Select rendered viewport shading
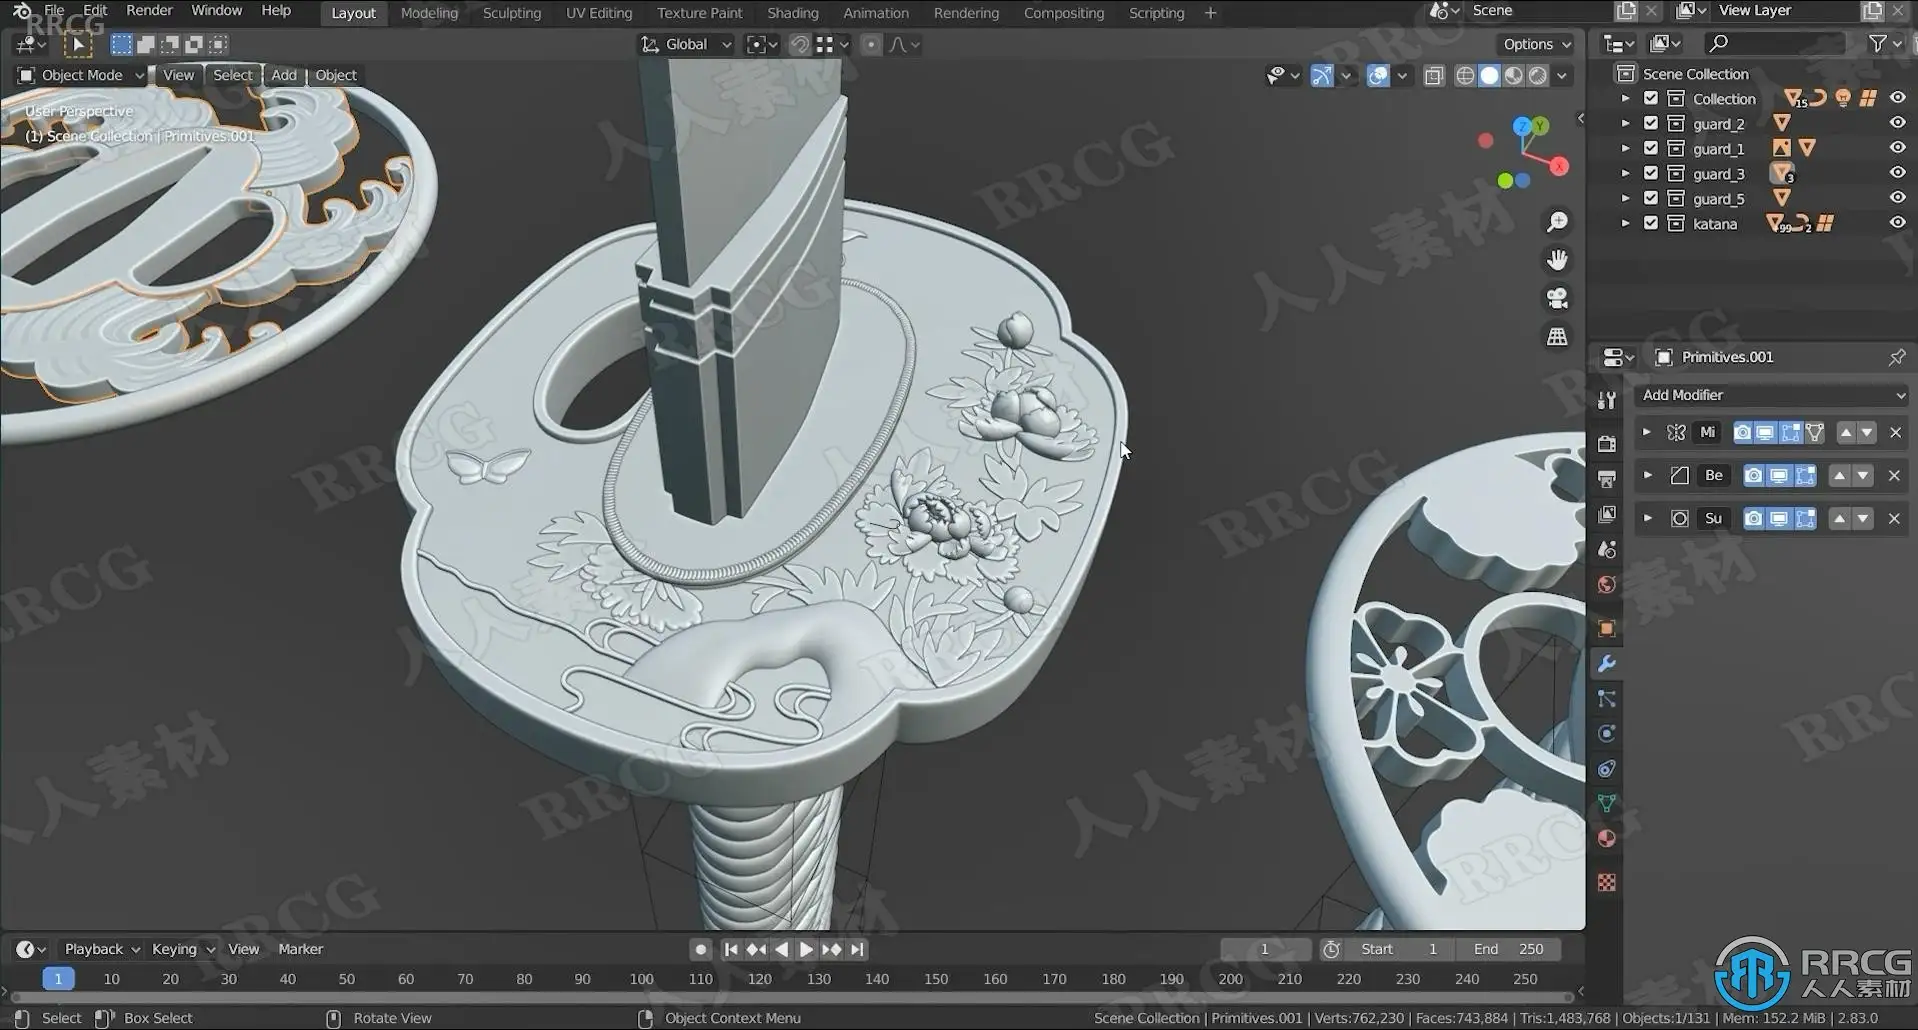Screen dimensions: 1918x1030 pos(1538,75)
